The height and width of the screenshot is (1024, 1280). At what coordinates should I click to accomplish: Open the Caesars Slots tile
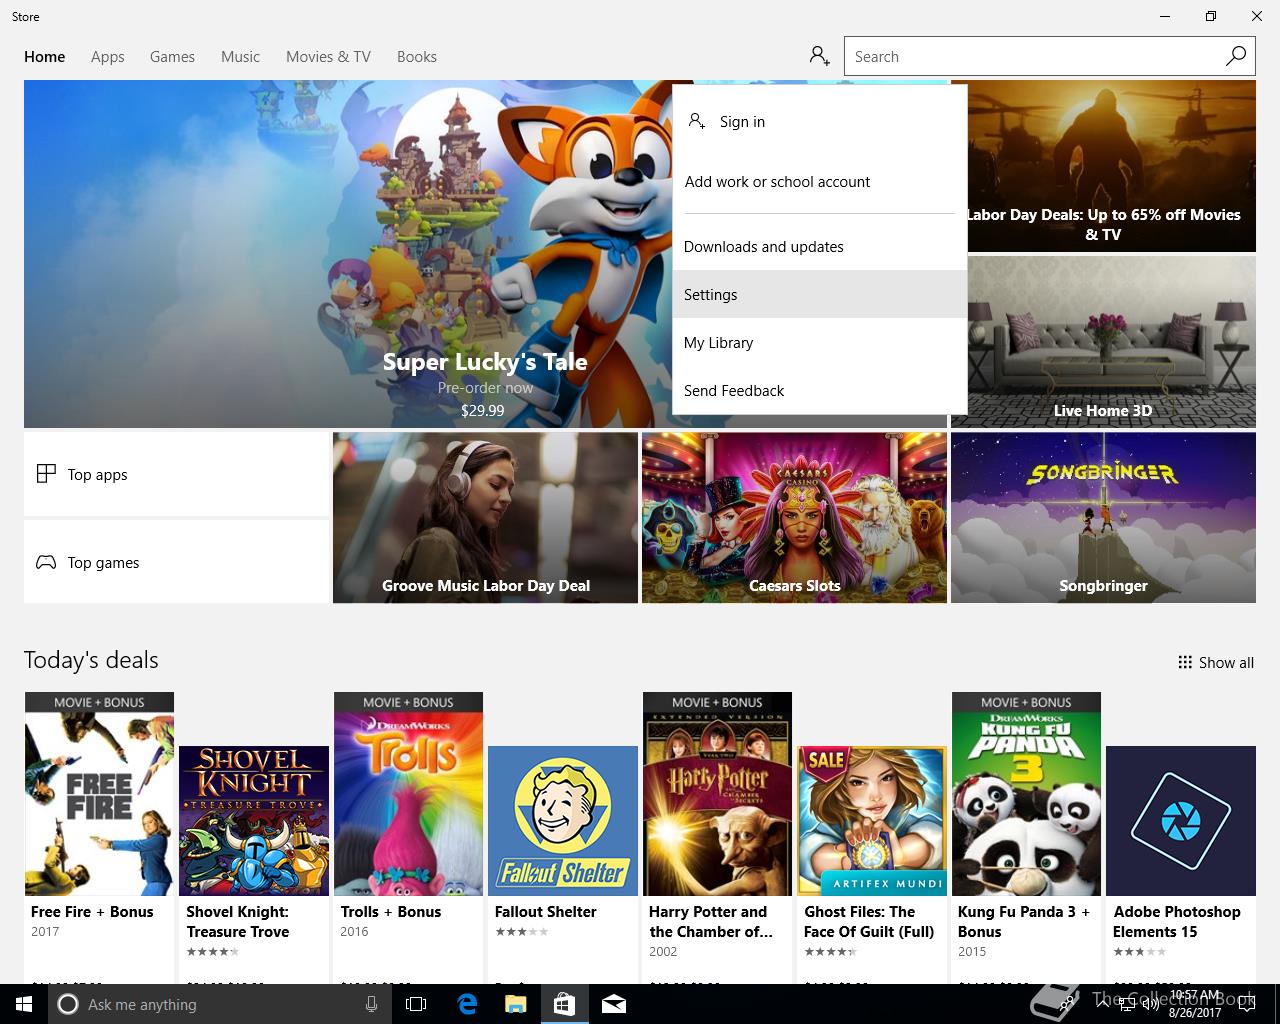click(794, 518)
